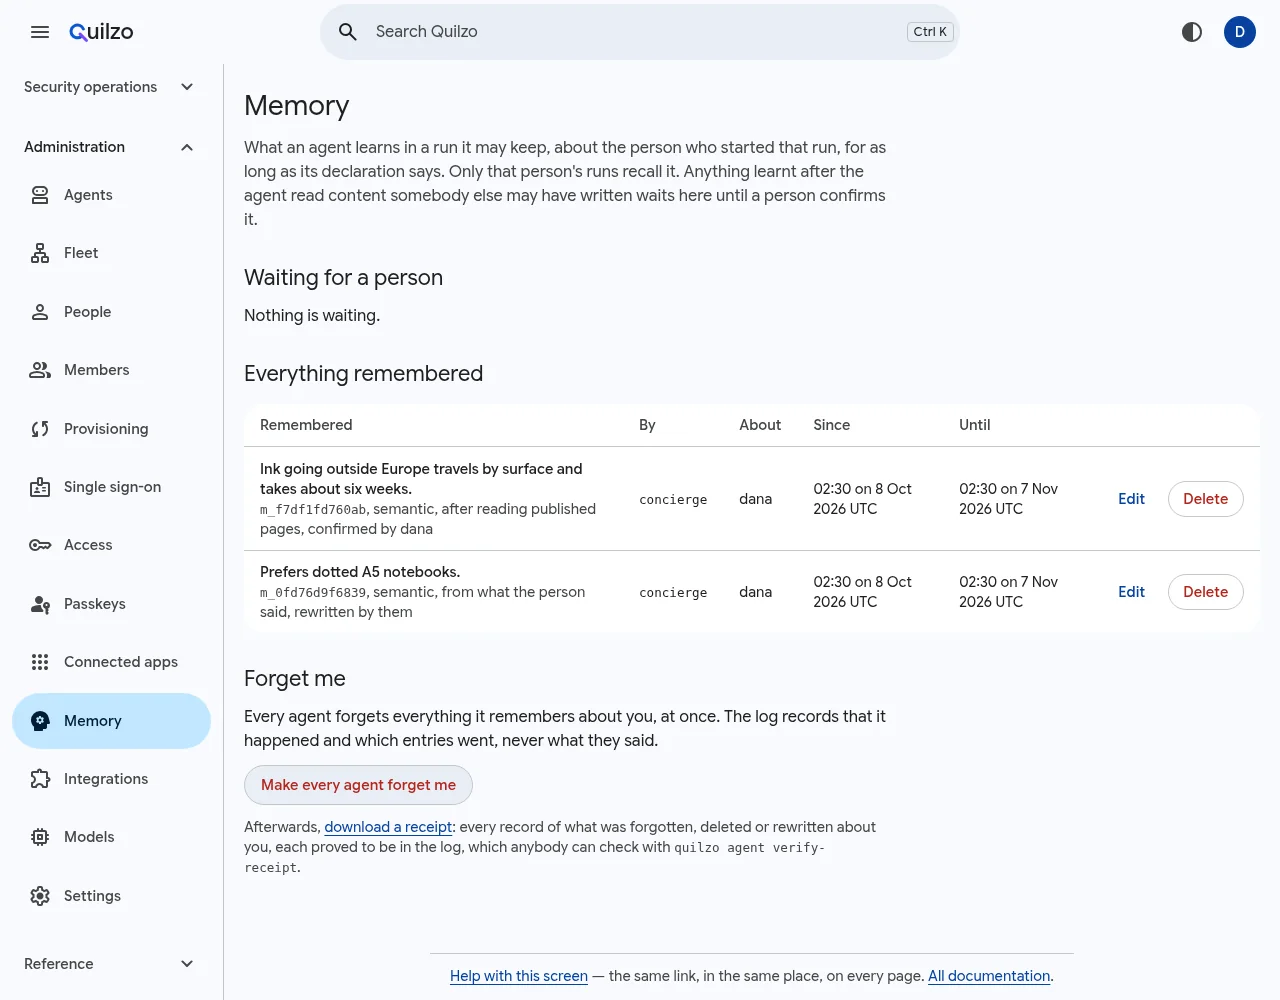Click the Access key icon
The image size is (1280, 1000).
pyautogui.click(x=40, y=545)
